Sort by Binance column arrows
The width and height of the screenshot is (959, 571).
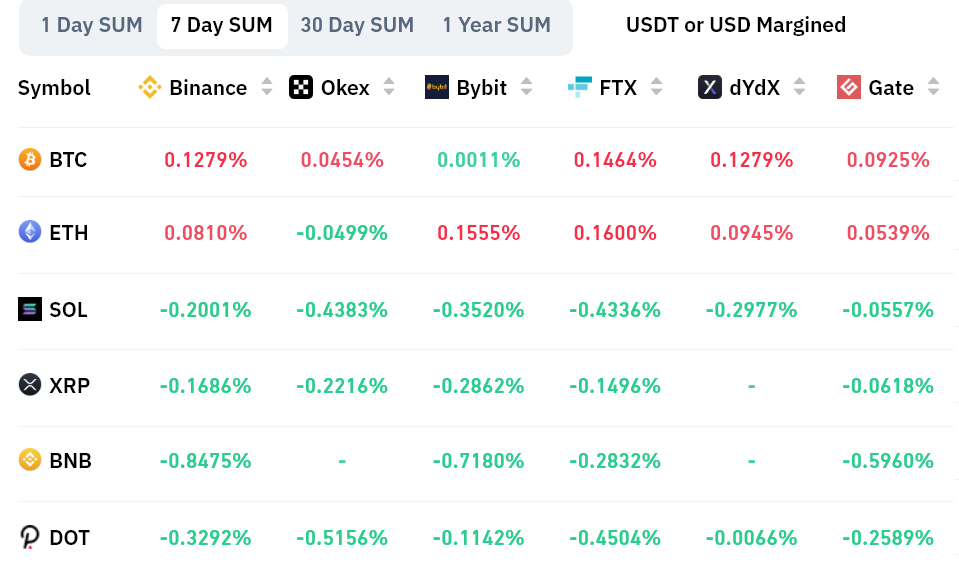267,88
